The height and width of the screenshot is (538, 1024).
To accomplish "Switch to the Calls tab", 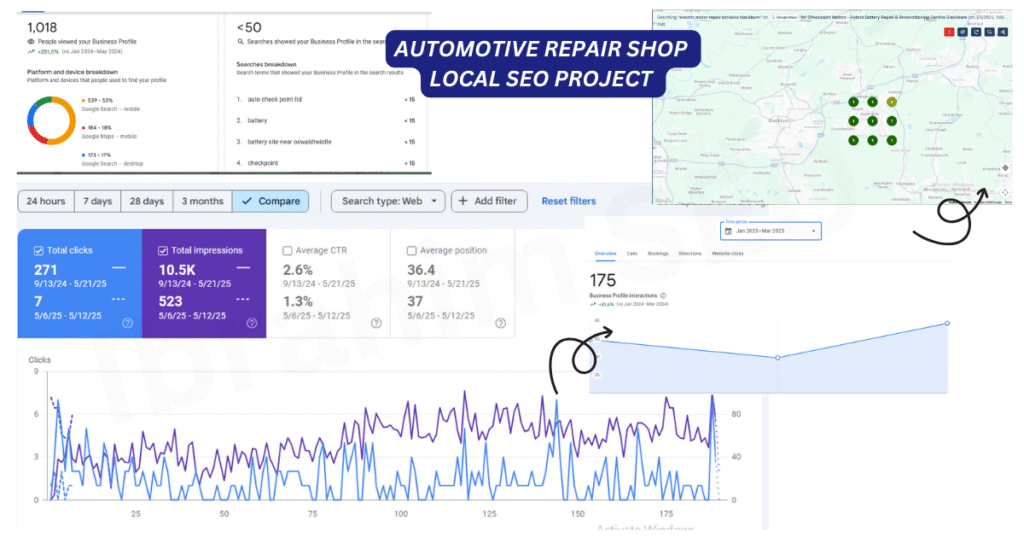I will (632, 255).
